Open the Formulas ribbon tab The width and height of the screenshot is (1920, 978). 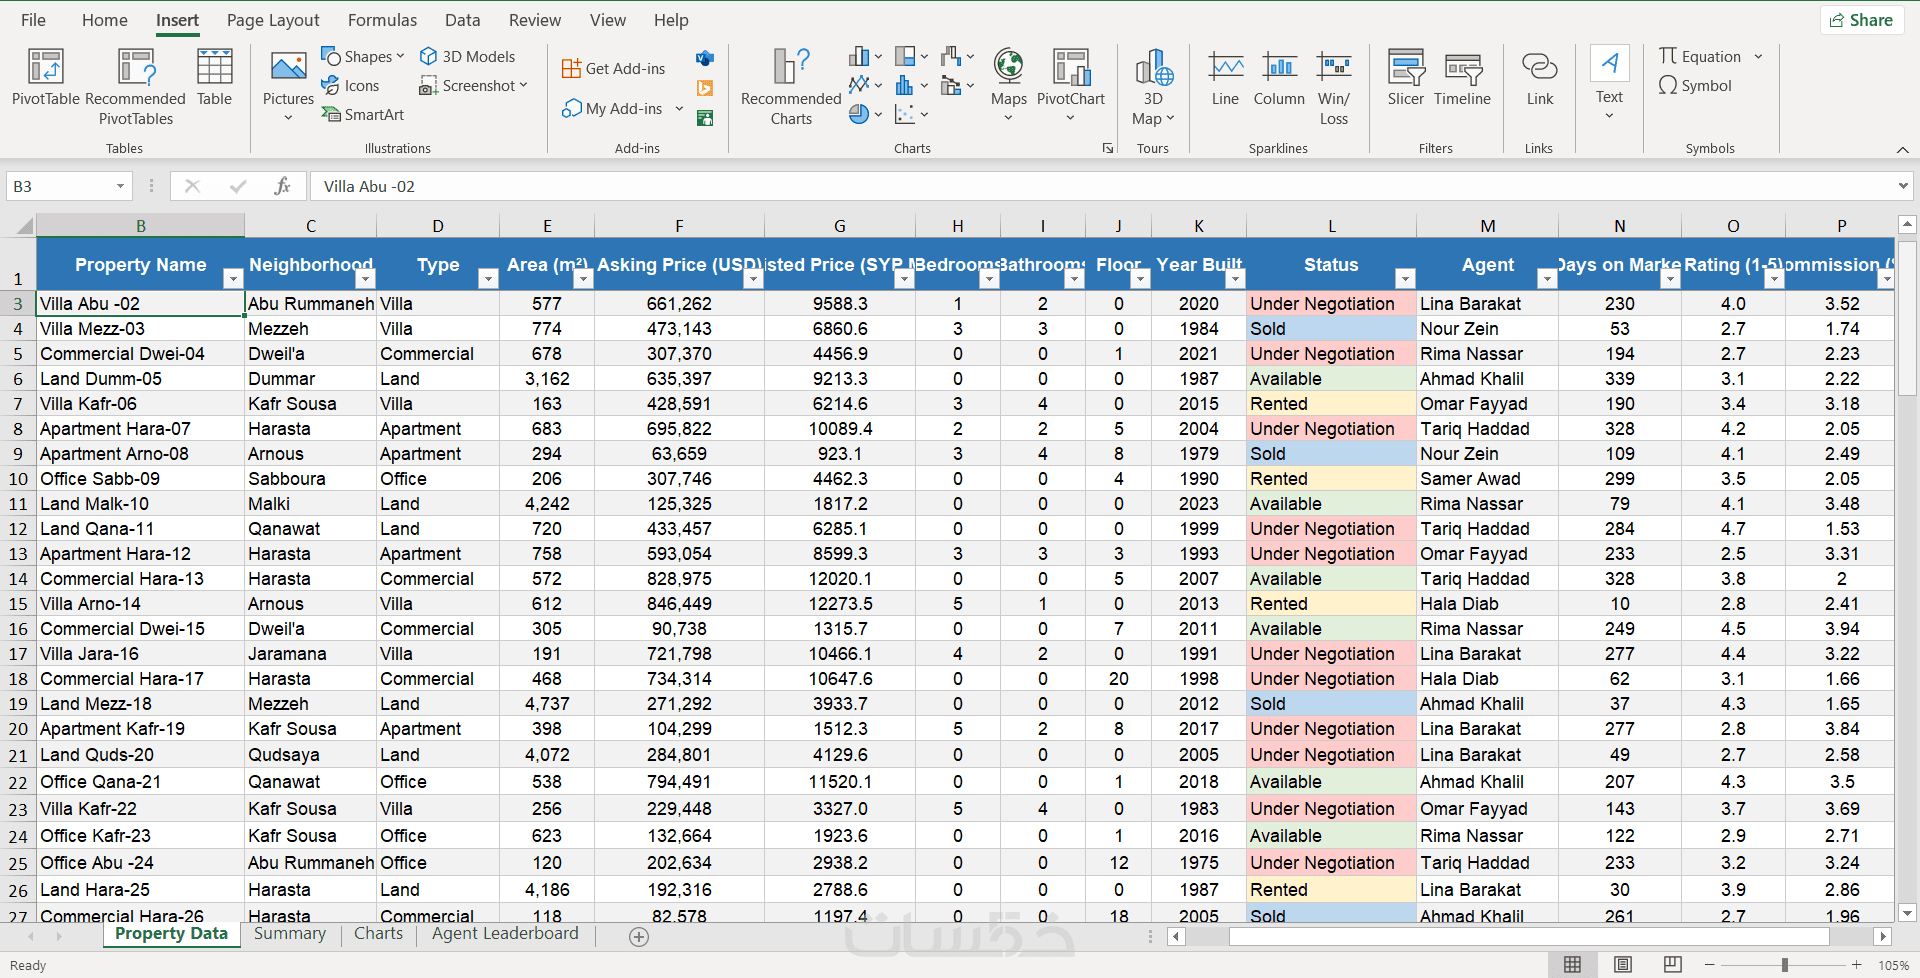pyautogui.click(x=382, y=20)
